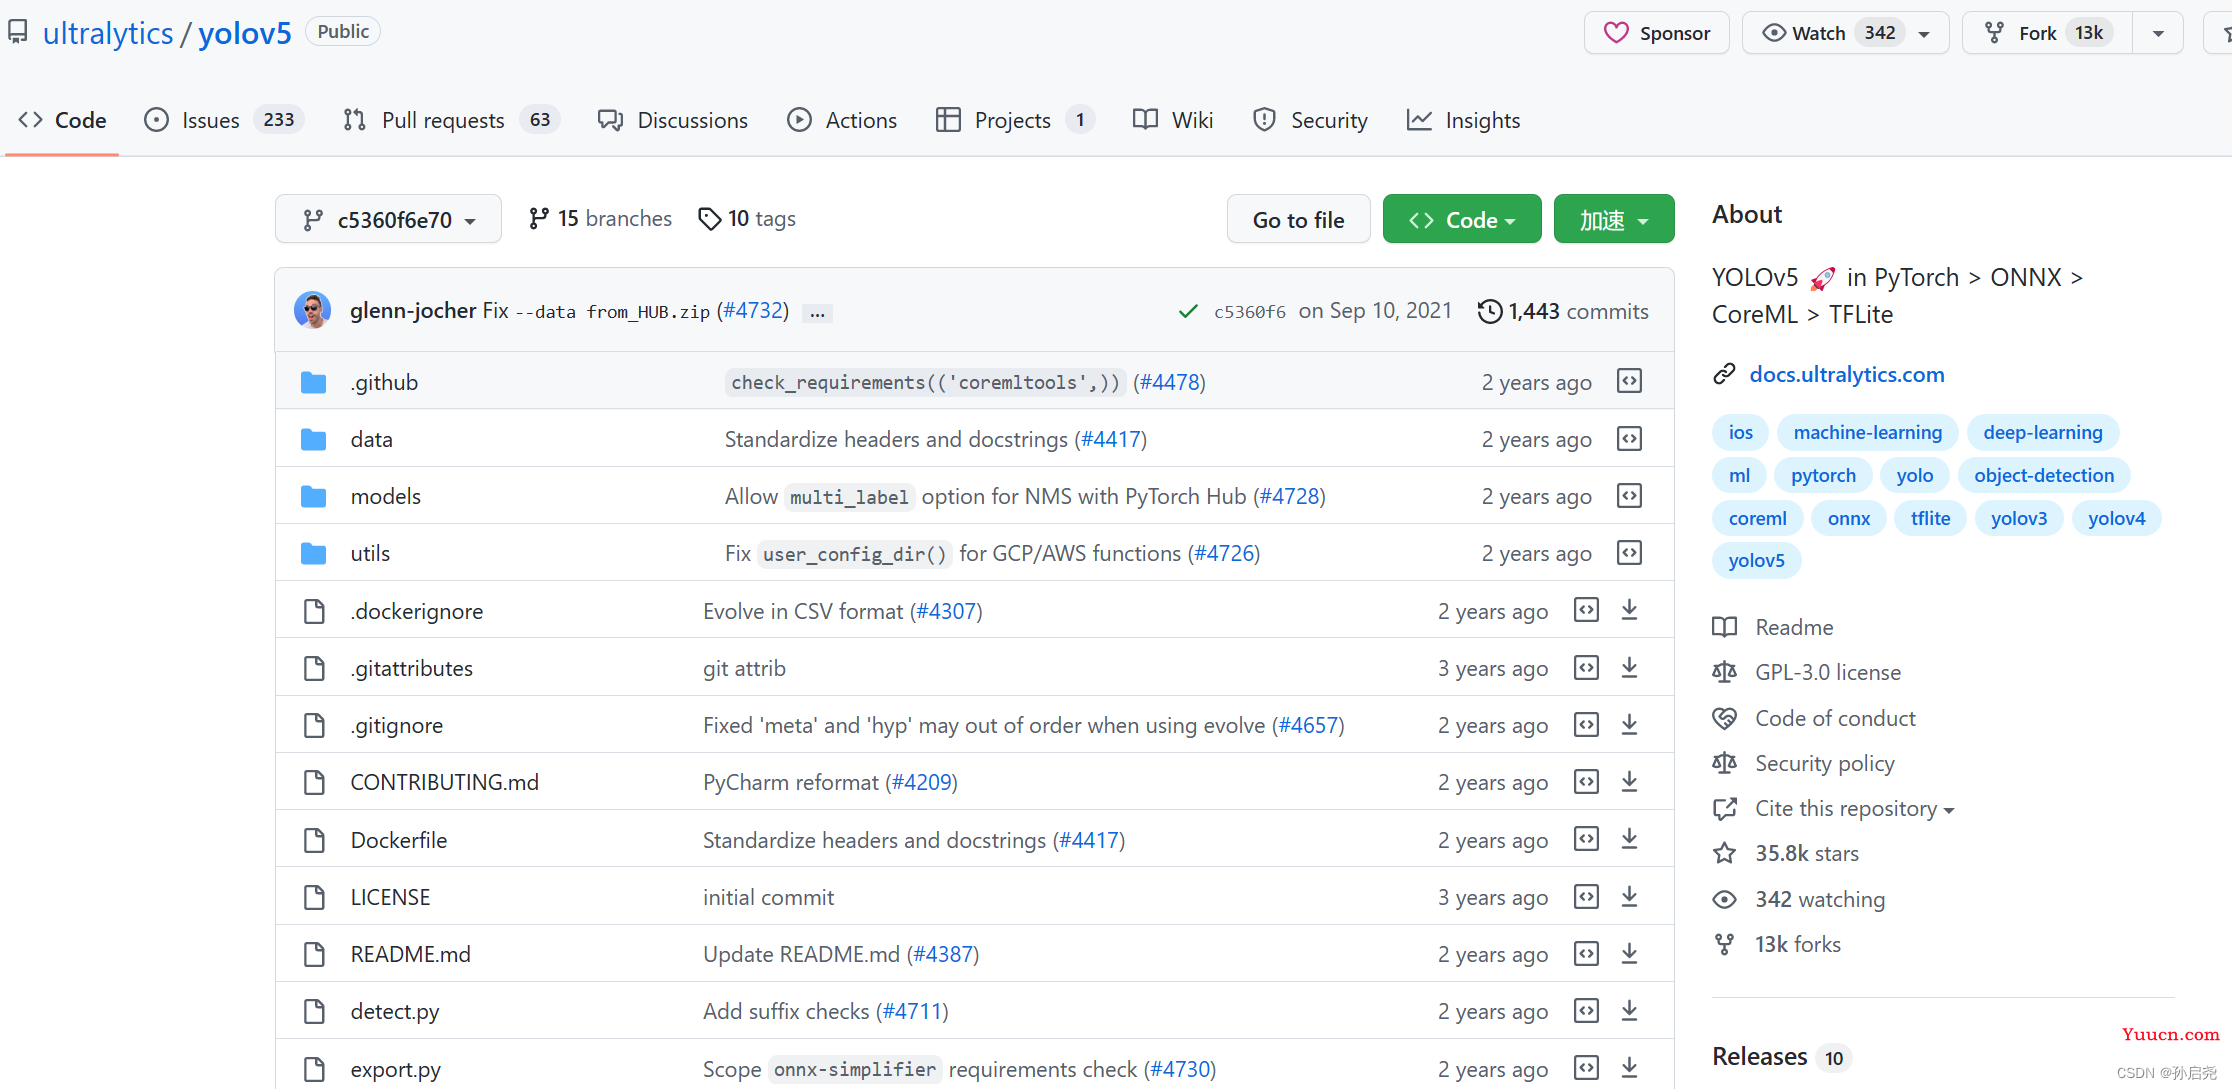Viewport: 2232px width, 1089px height.
Task: Open the code view icon for utils row
Action: click(x=1629, y=552)
